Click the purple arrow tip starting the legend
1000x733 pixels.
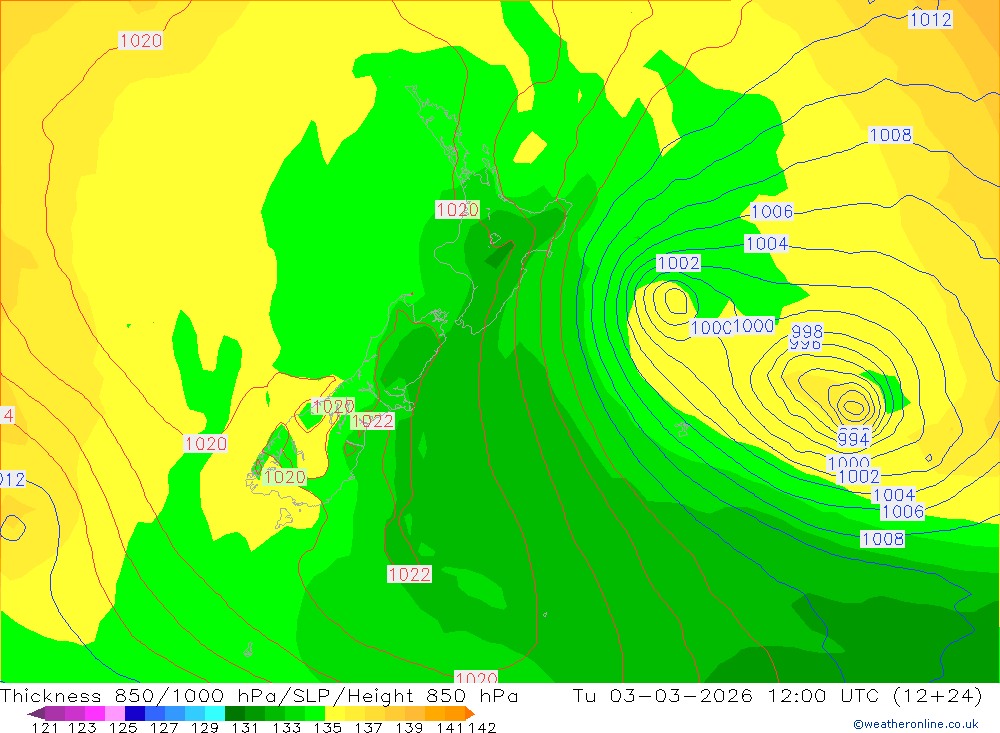click(36, 713)
